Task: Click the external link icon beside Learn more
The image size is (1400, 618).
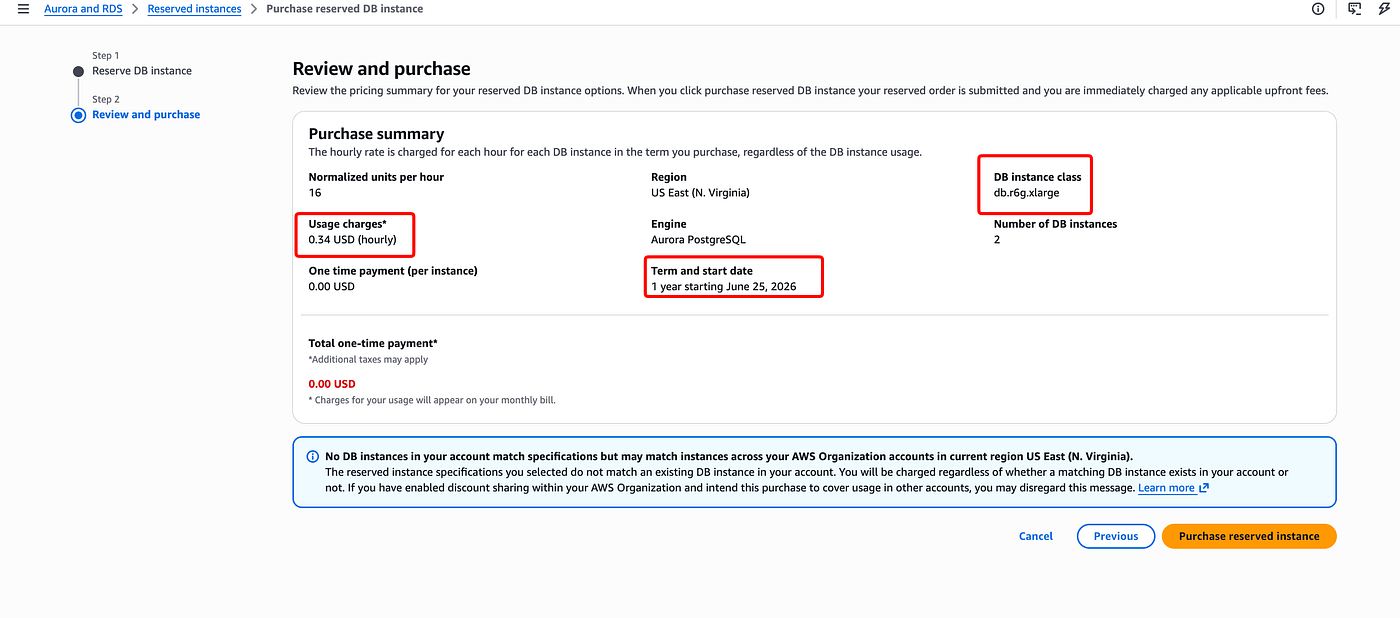Action: click(1204, 488)
